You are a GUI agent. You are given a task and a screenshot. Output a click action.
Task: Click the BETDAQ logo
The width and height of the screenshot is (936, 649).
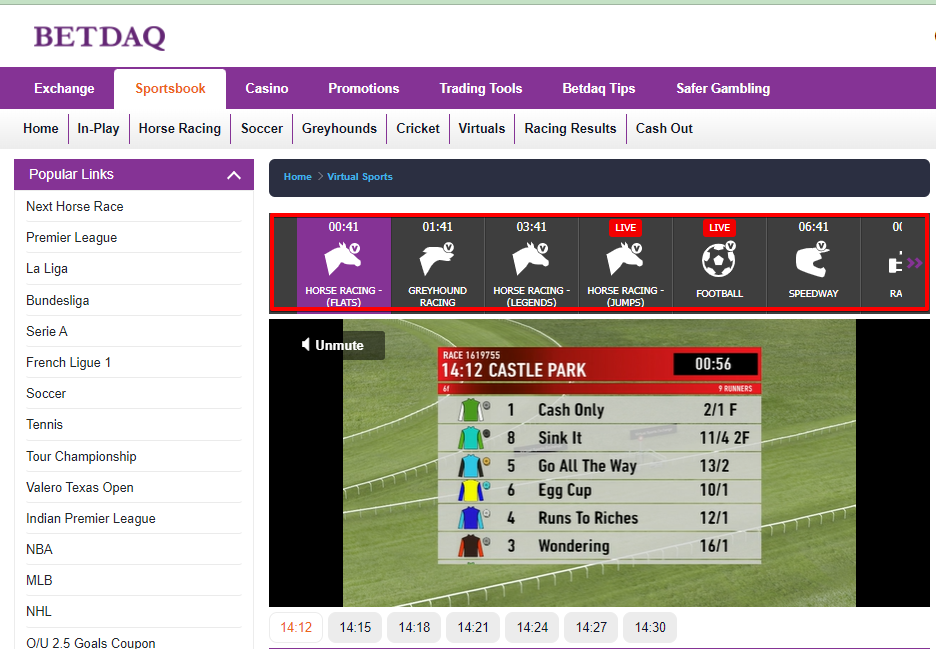[x=100, y=37]
